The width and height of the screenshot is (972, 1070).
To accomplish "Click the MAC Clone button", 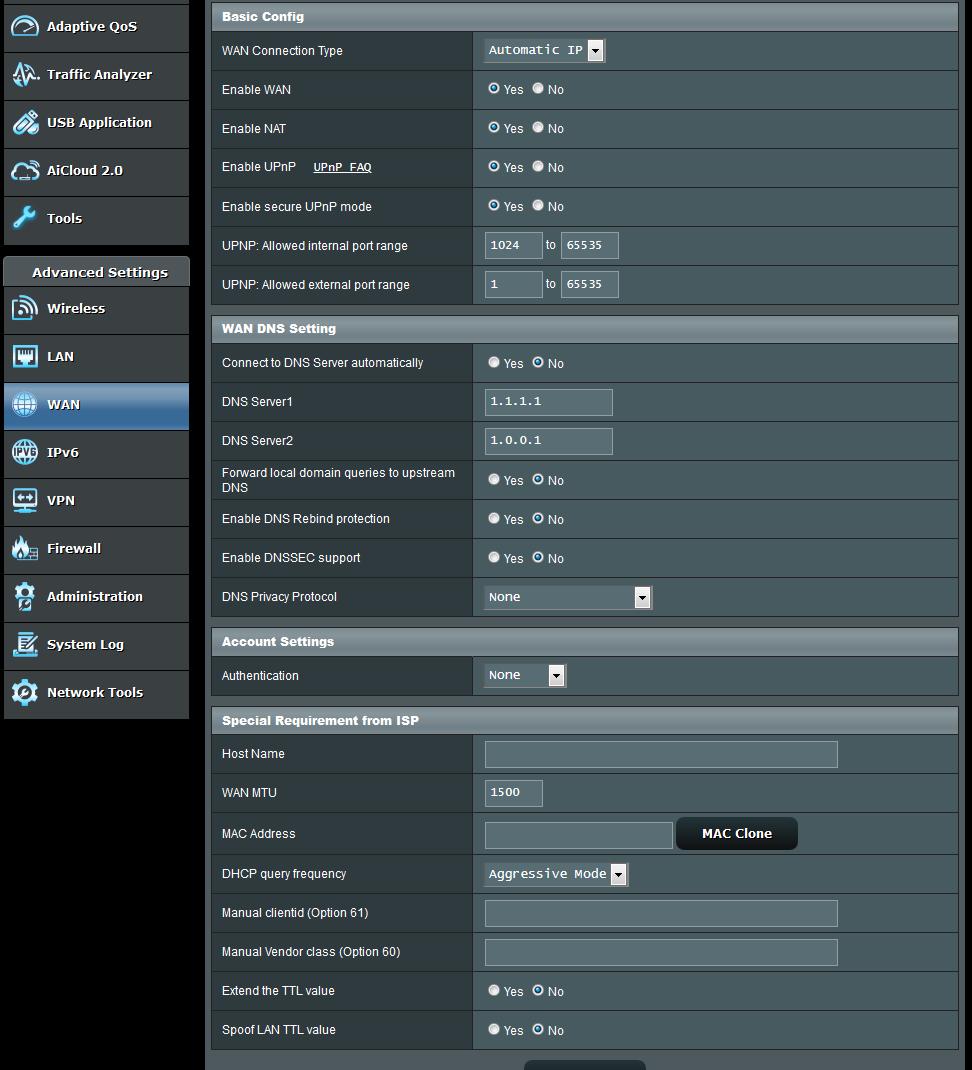I will click(x=737, y=834).
